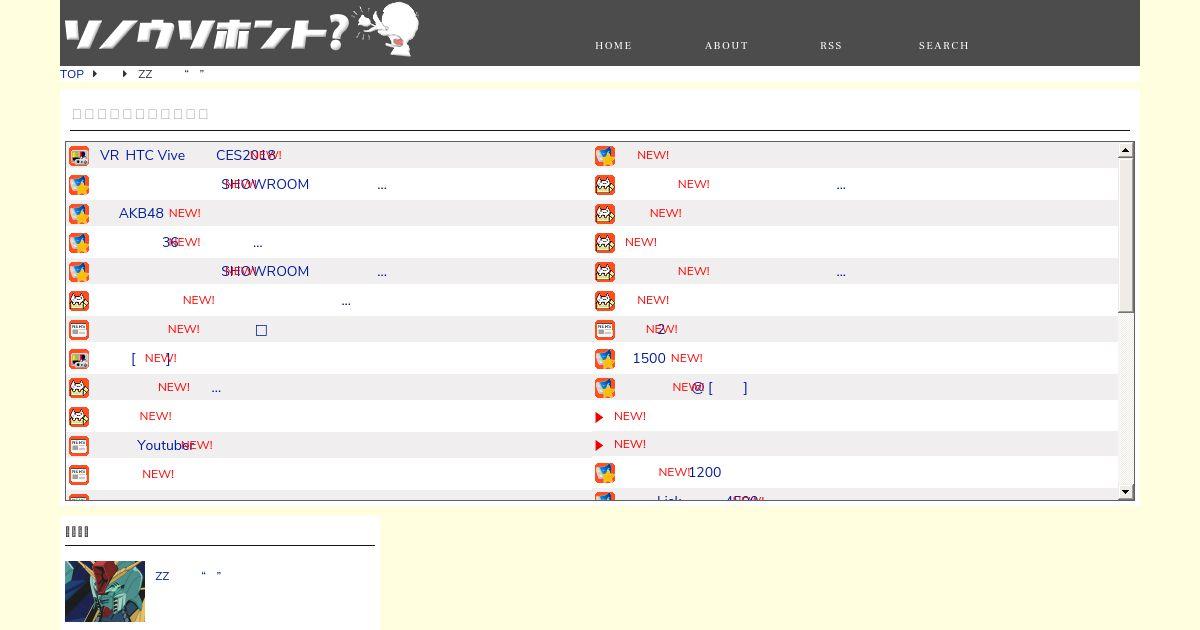Click the news icon beside the 2 headline
The width and height of the screenshot is (1200, 630).
tap(605, 330)
